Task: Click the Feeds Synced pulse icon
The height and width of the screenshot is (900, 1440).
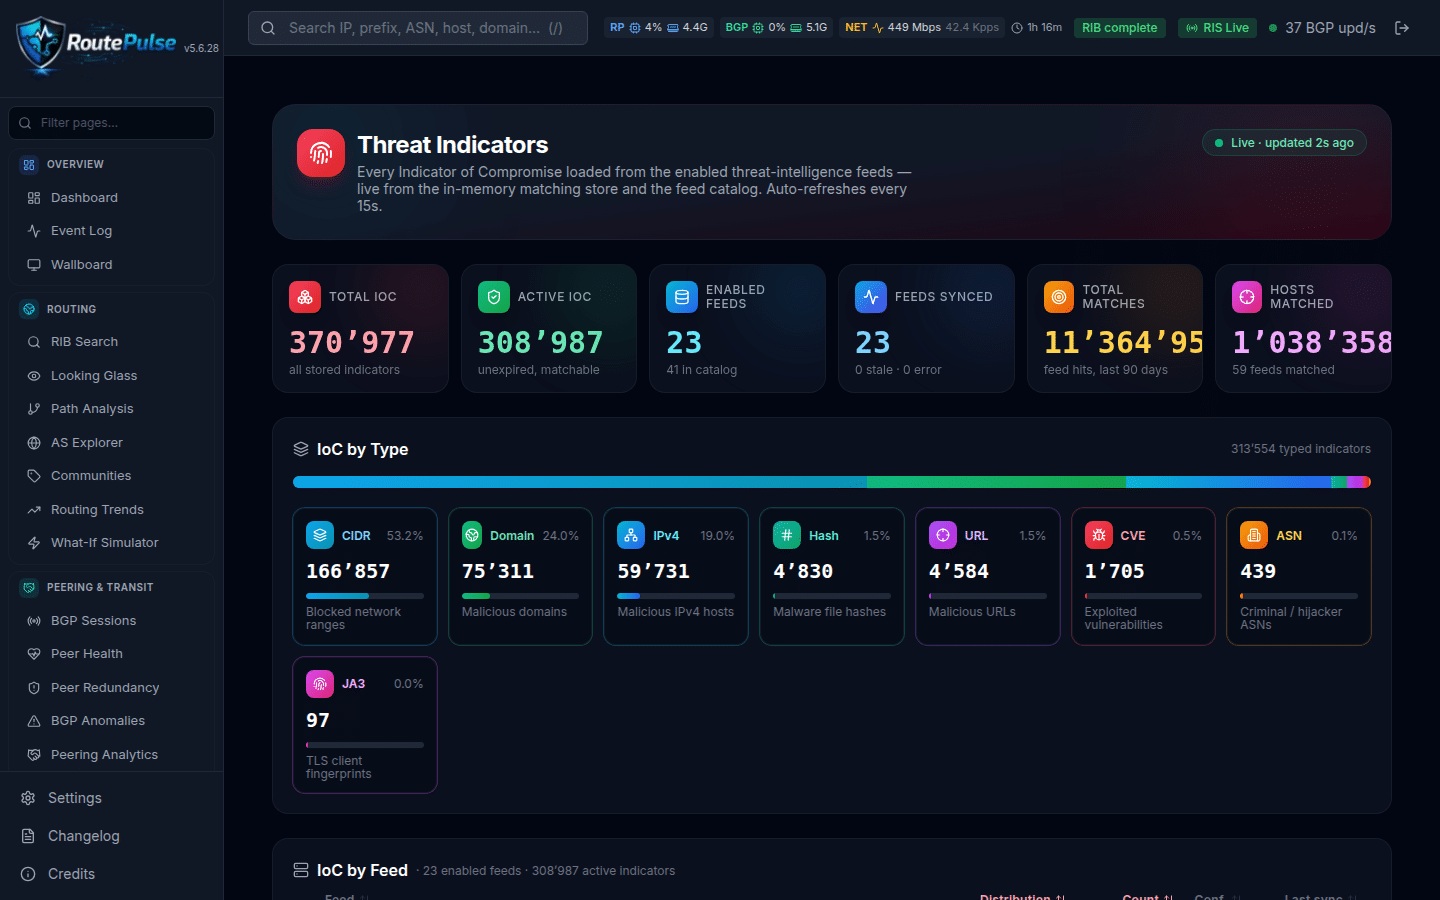Action: click(x=871, y=297)
